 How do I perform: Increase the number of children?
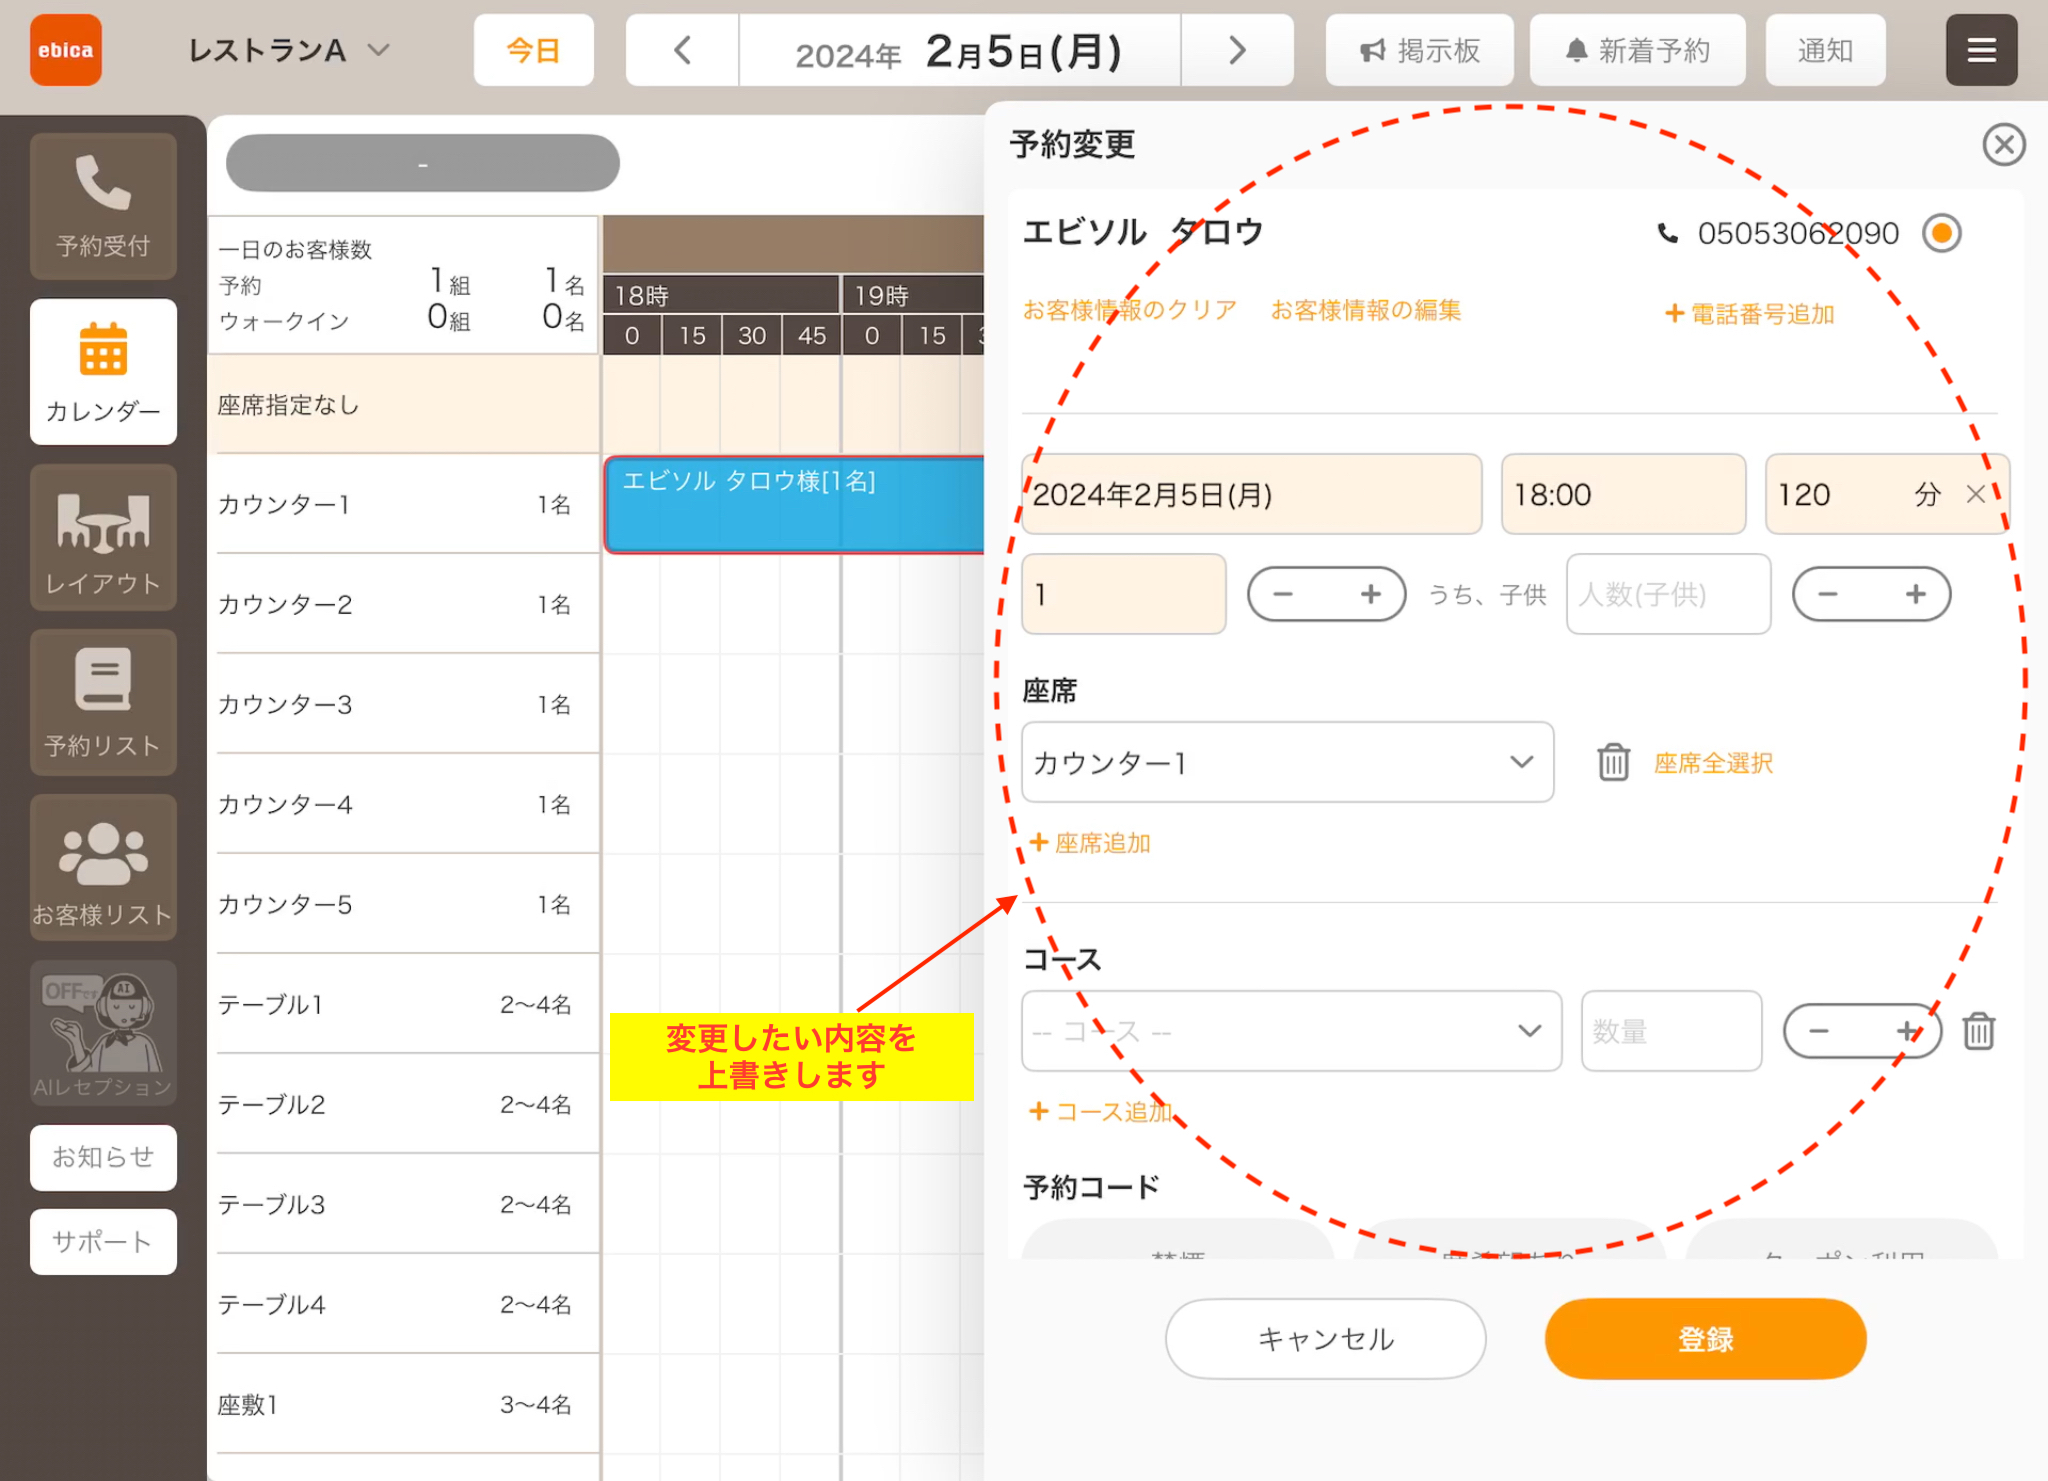pyautogui.click(x=1915, y=594)
